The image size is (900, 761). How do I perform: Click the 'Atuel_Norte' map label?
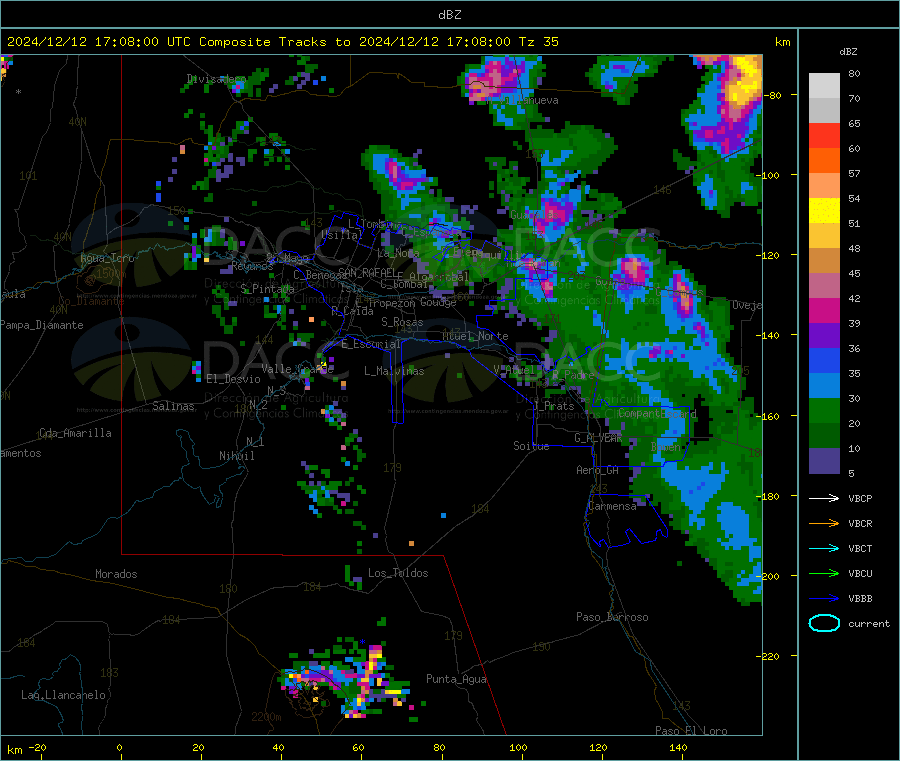(475, 336)
